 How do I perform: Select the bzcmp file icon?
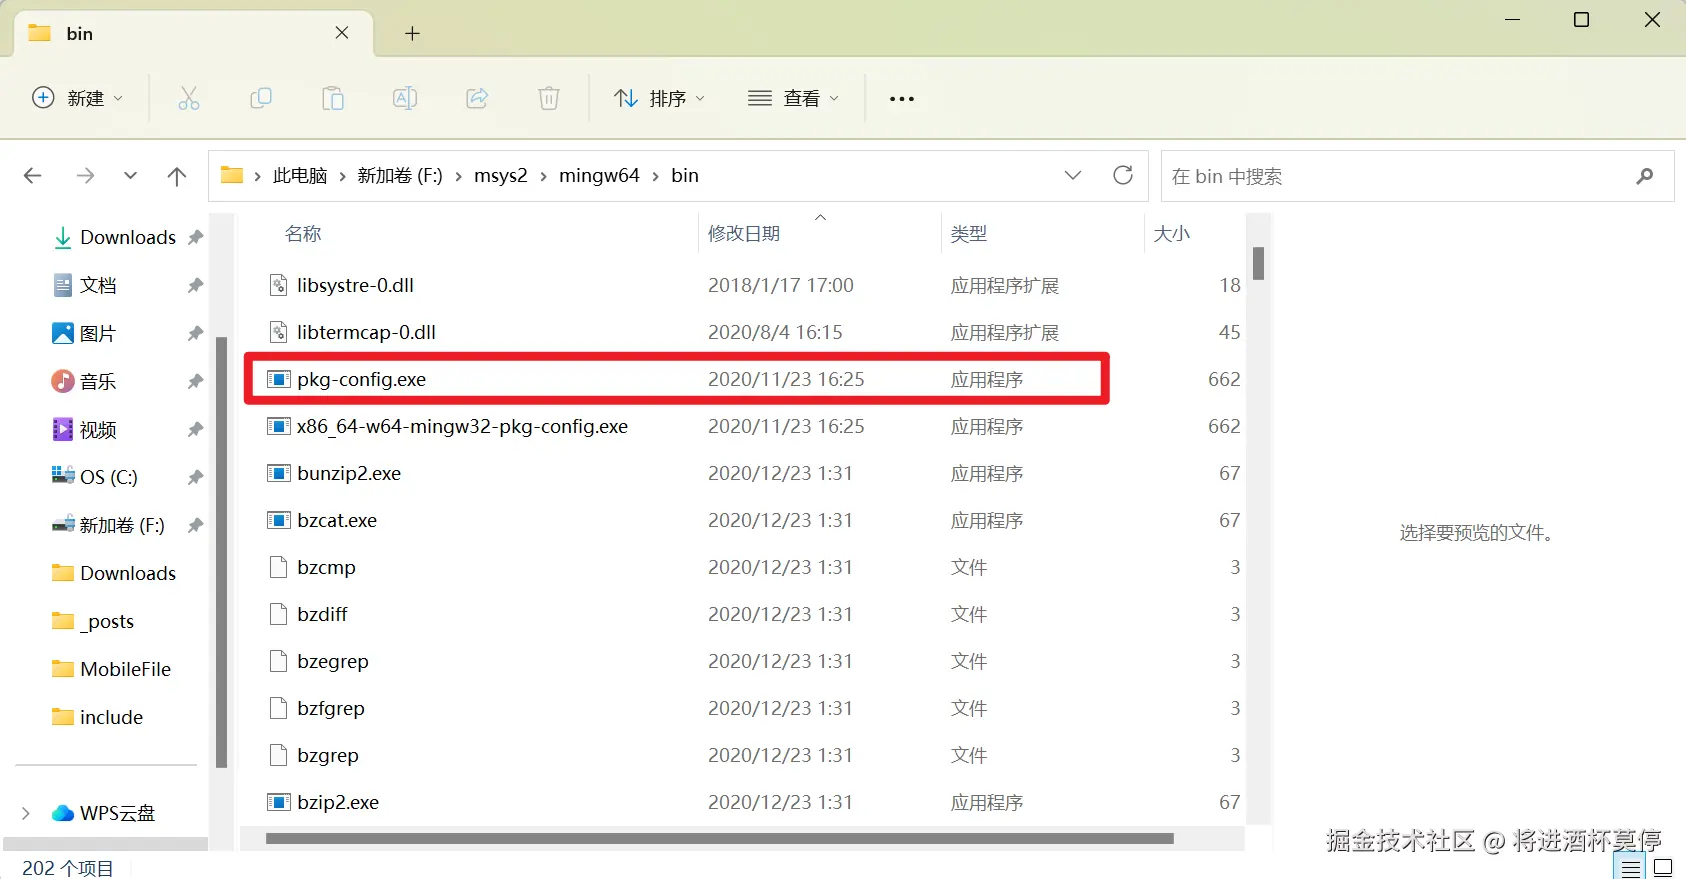point(279,567)
